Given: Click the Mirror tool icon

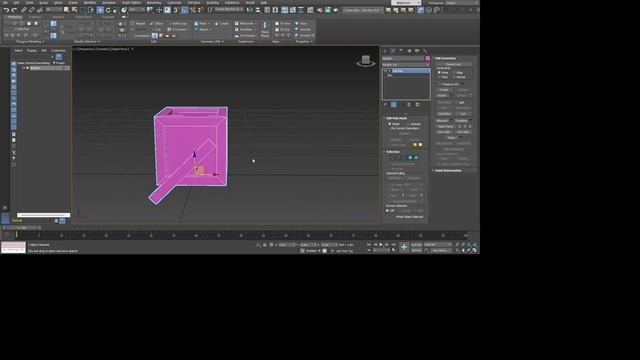Looking at the screenshot, I should tap(250, 10).
